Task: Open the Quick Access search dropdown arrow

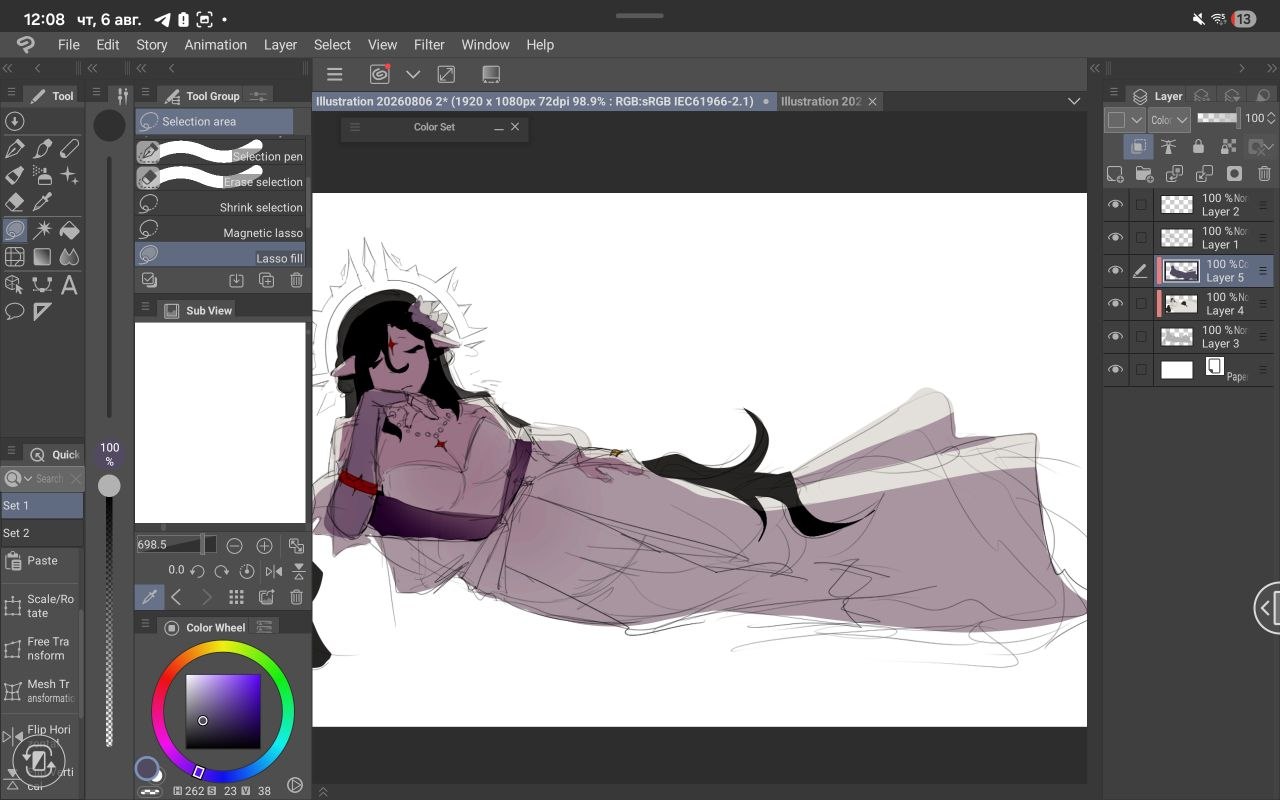Action: tap(26, 479)
